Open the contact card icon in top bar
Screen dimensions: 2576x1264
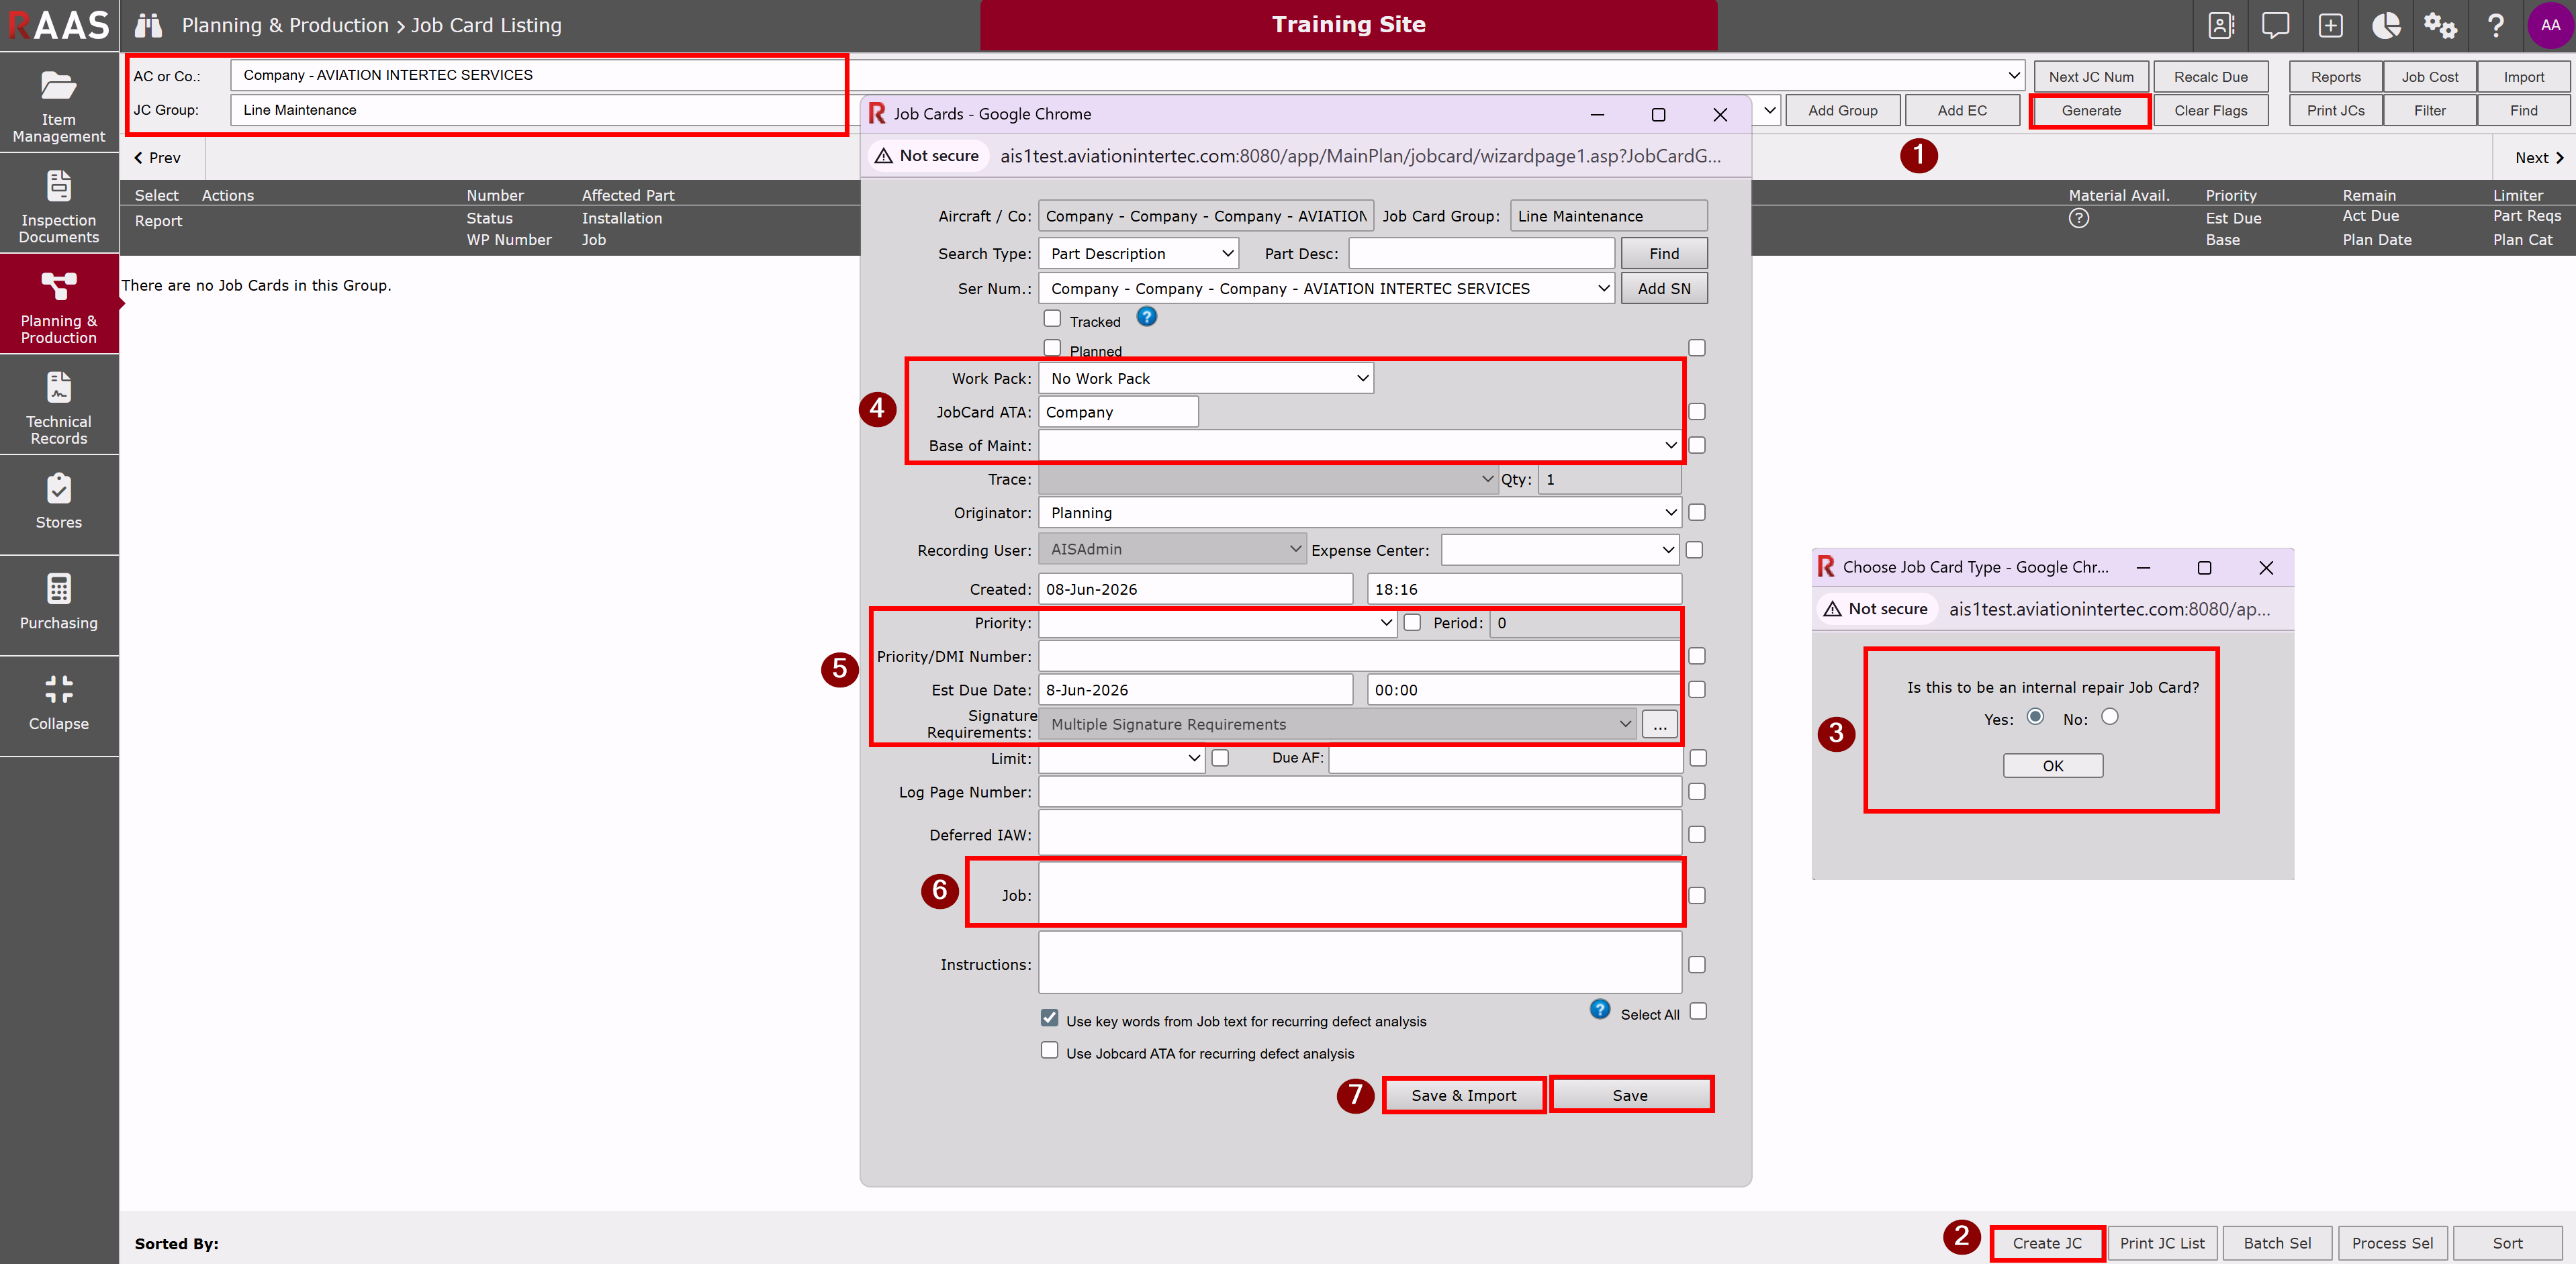coord(2221,25)
